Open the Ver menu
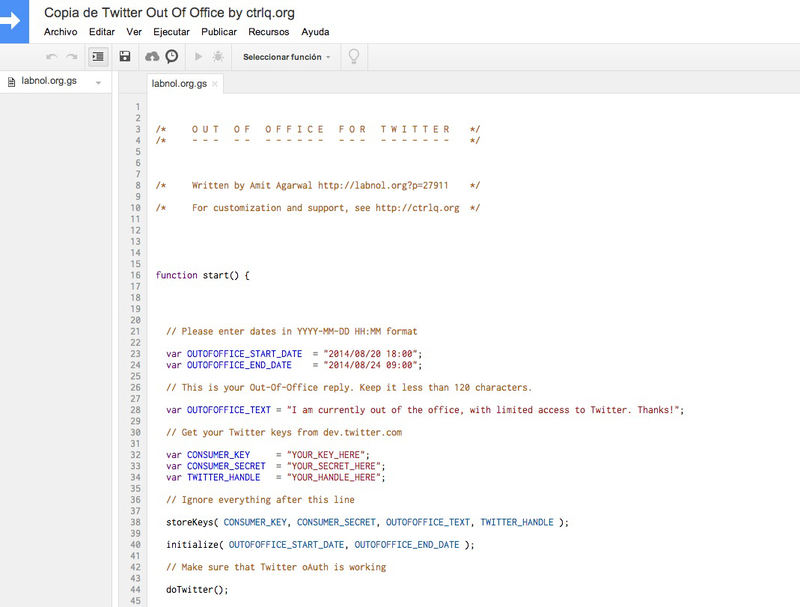This screenshot has height=607, width=800. point(134,32)
